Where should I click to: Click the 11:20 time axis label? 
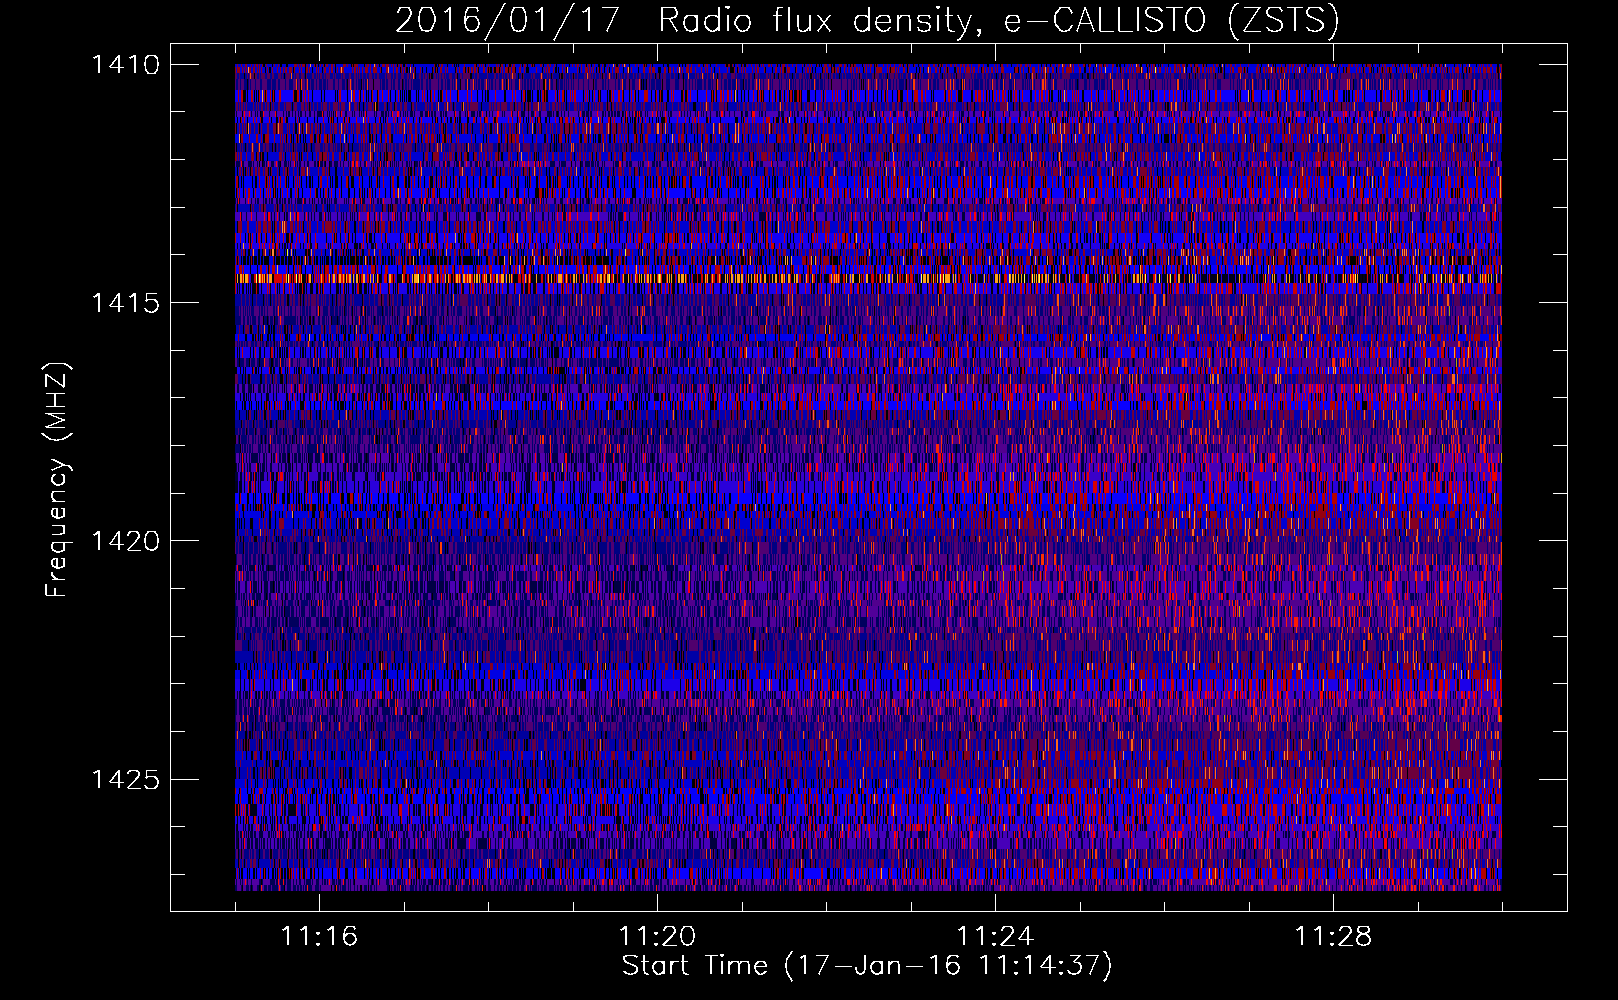pyautogui.click(x=657, y=936)
